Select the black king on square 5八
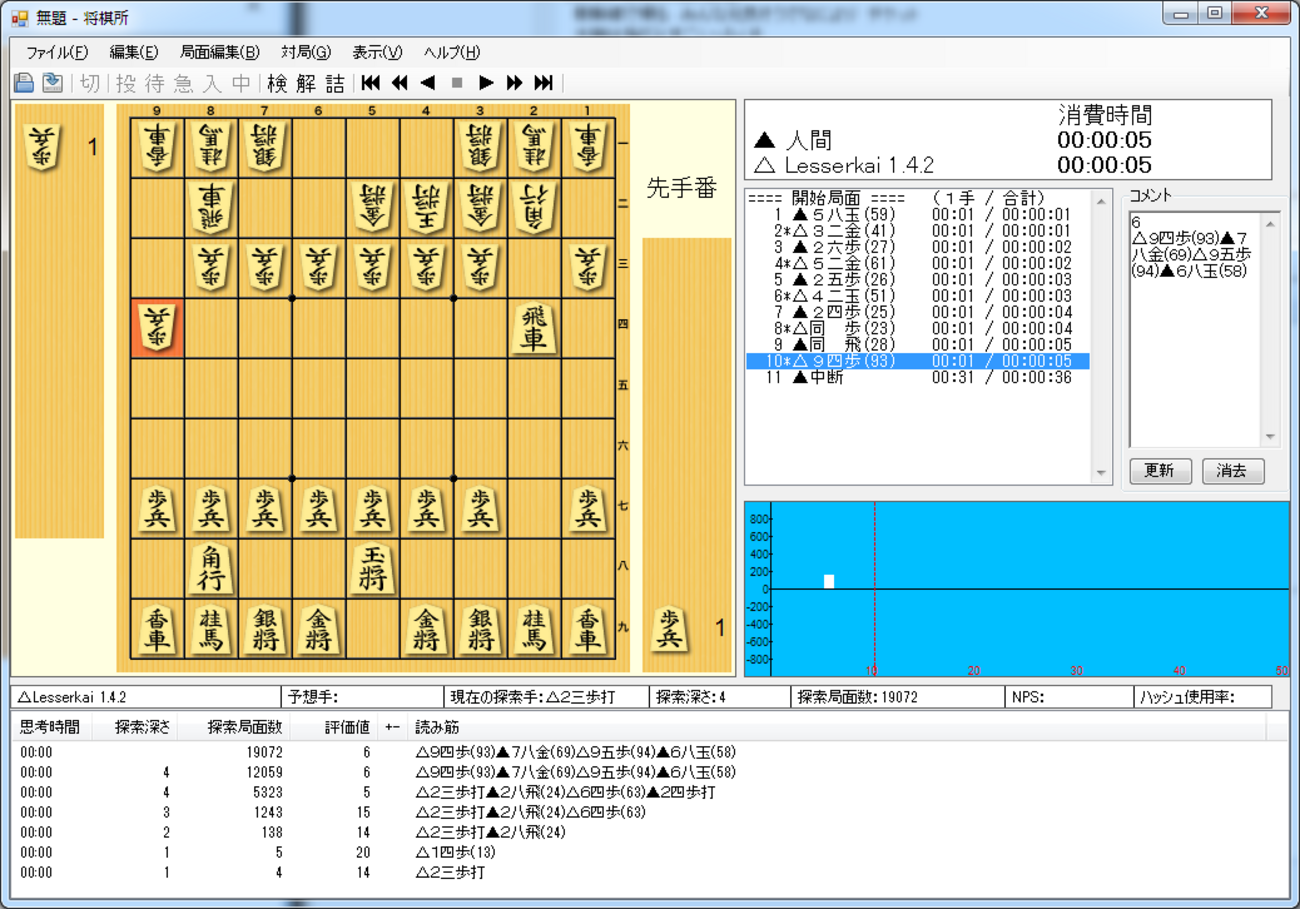This screenshot has height=909, width=1300. click(x=373, y=568)
